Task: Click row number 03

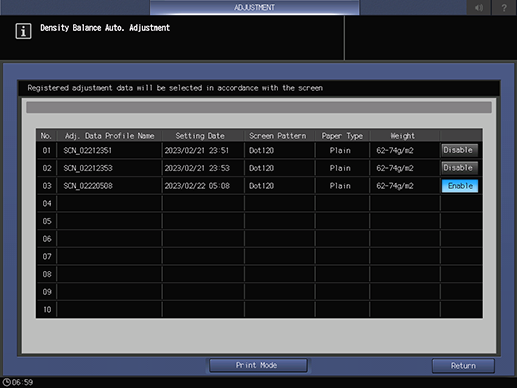Action: pyautogui.click(x=47, y=186)
